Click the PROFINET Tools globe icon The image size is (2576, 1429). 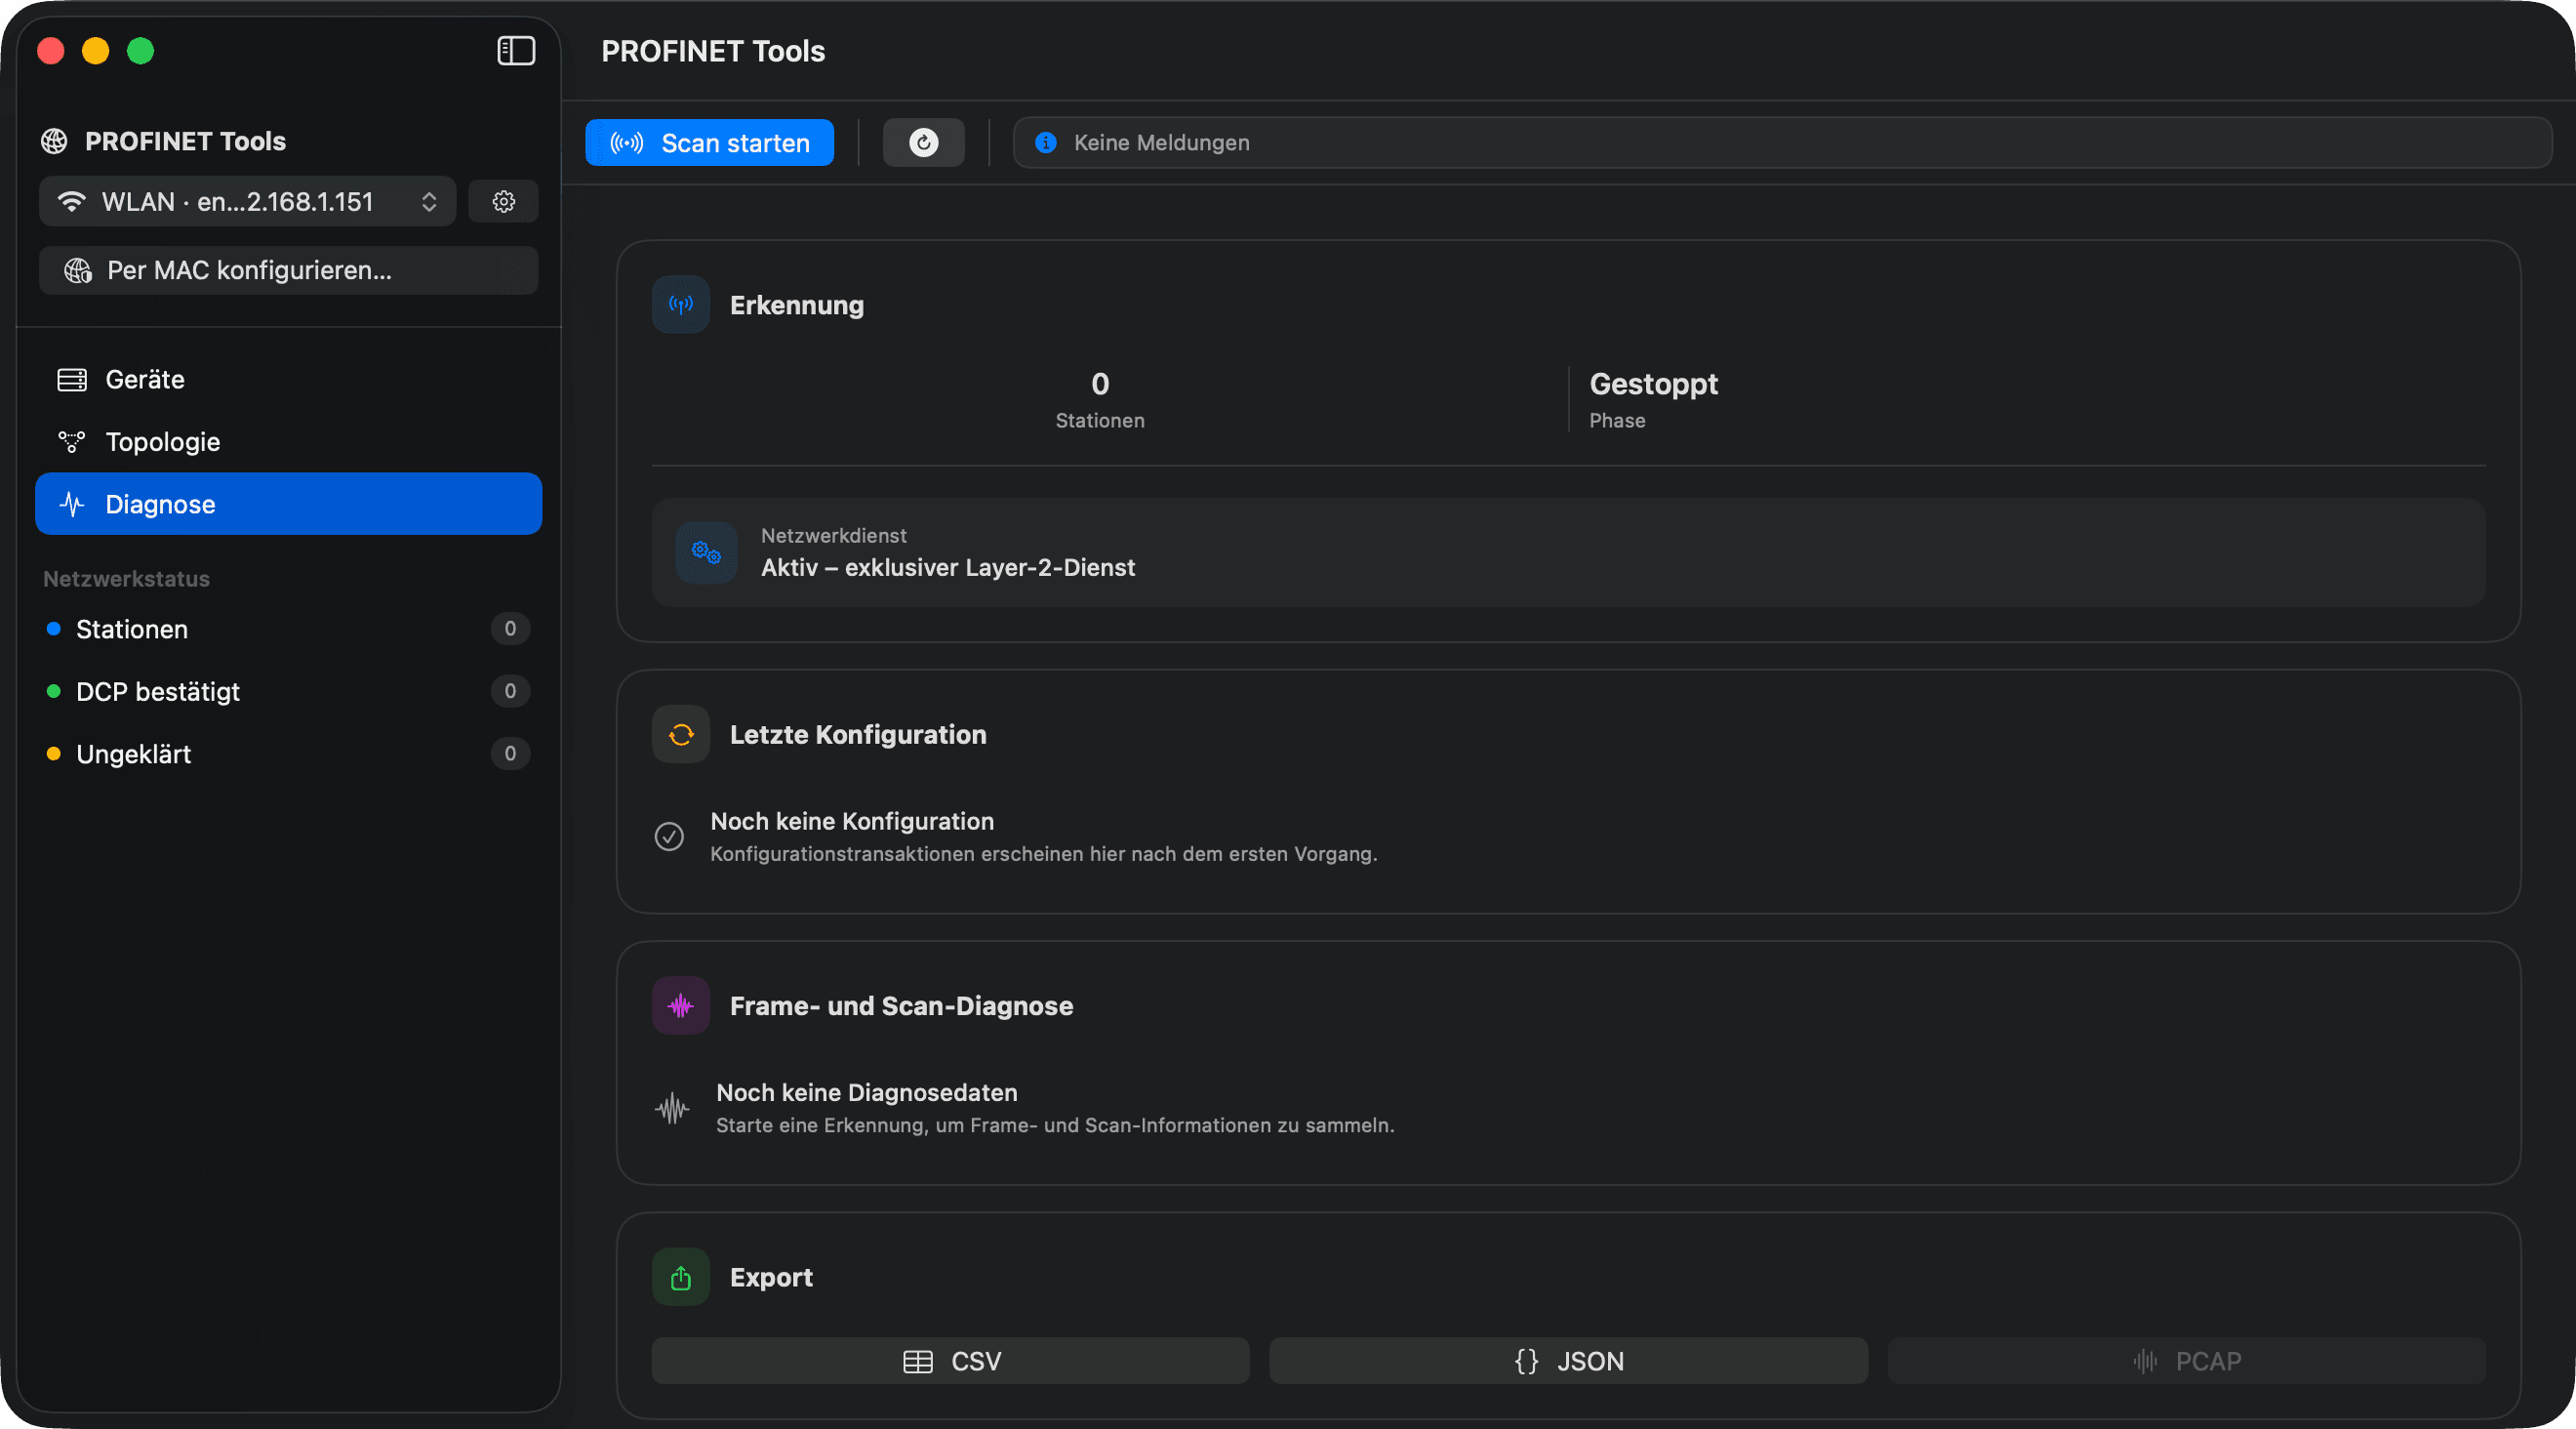[x=54, y=142]
